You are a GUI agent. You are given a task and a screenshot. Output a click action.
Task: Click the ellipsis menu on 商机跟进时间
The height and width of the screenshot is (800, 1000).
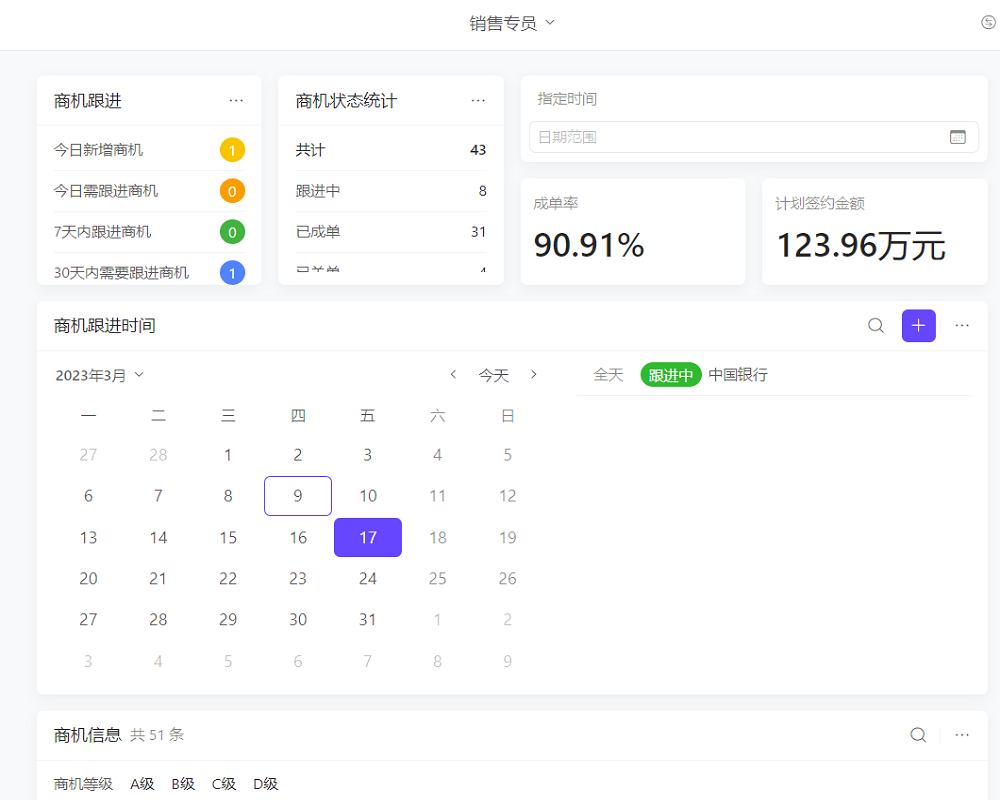[962, 325]
